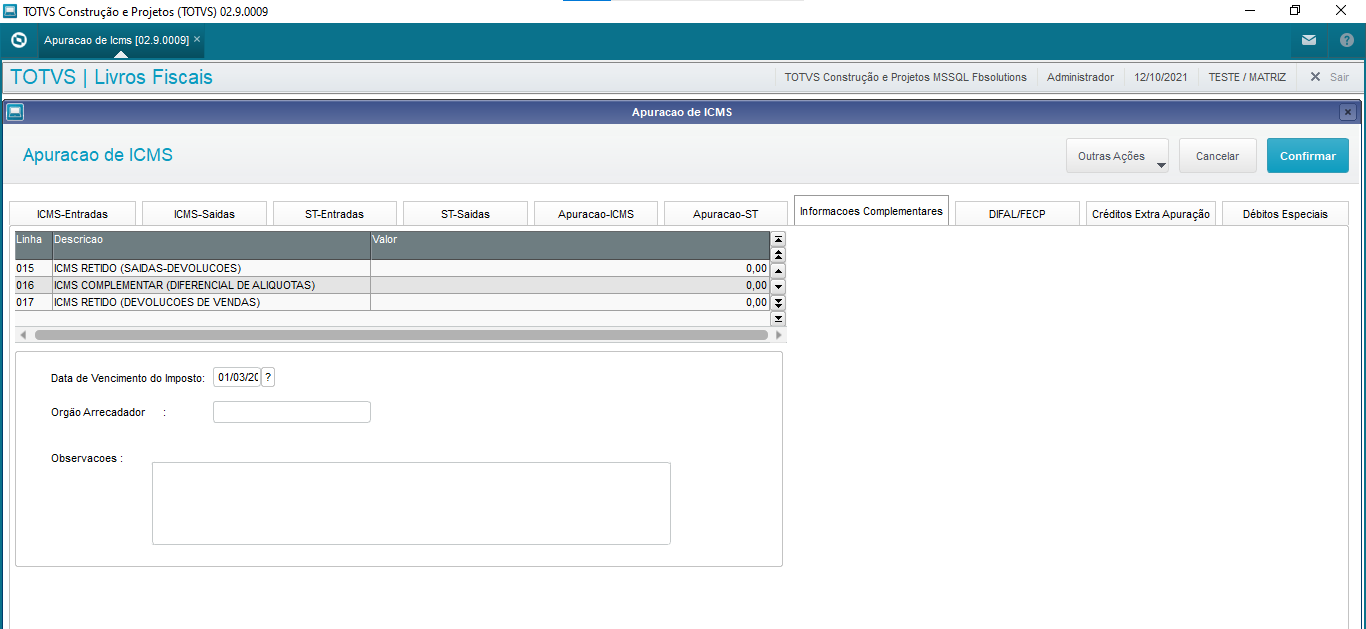The image size is (1366, 629).
Task: Jump to first grid row arrow
Action: (x=778, y=239)
